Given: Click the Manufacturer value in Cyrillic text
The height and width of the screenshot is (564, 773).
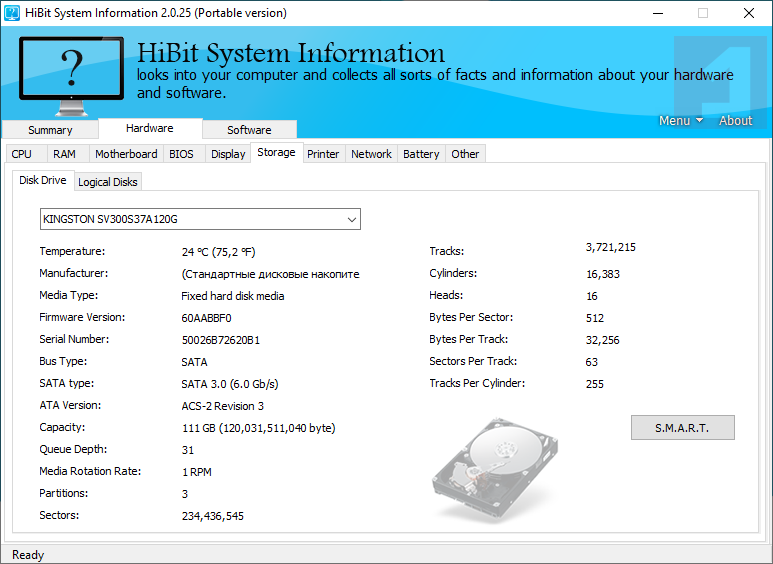Looking at the screenshot, I should coord(270,274).
